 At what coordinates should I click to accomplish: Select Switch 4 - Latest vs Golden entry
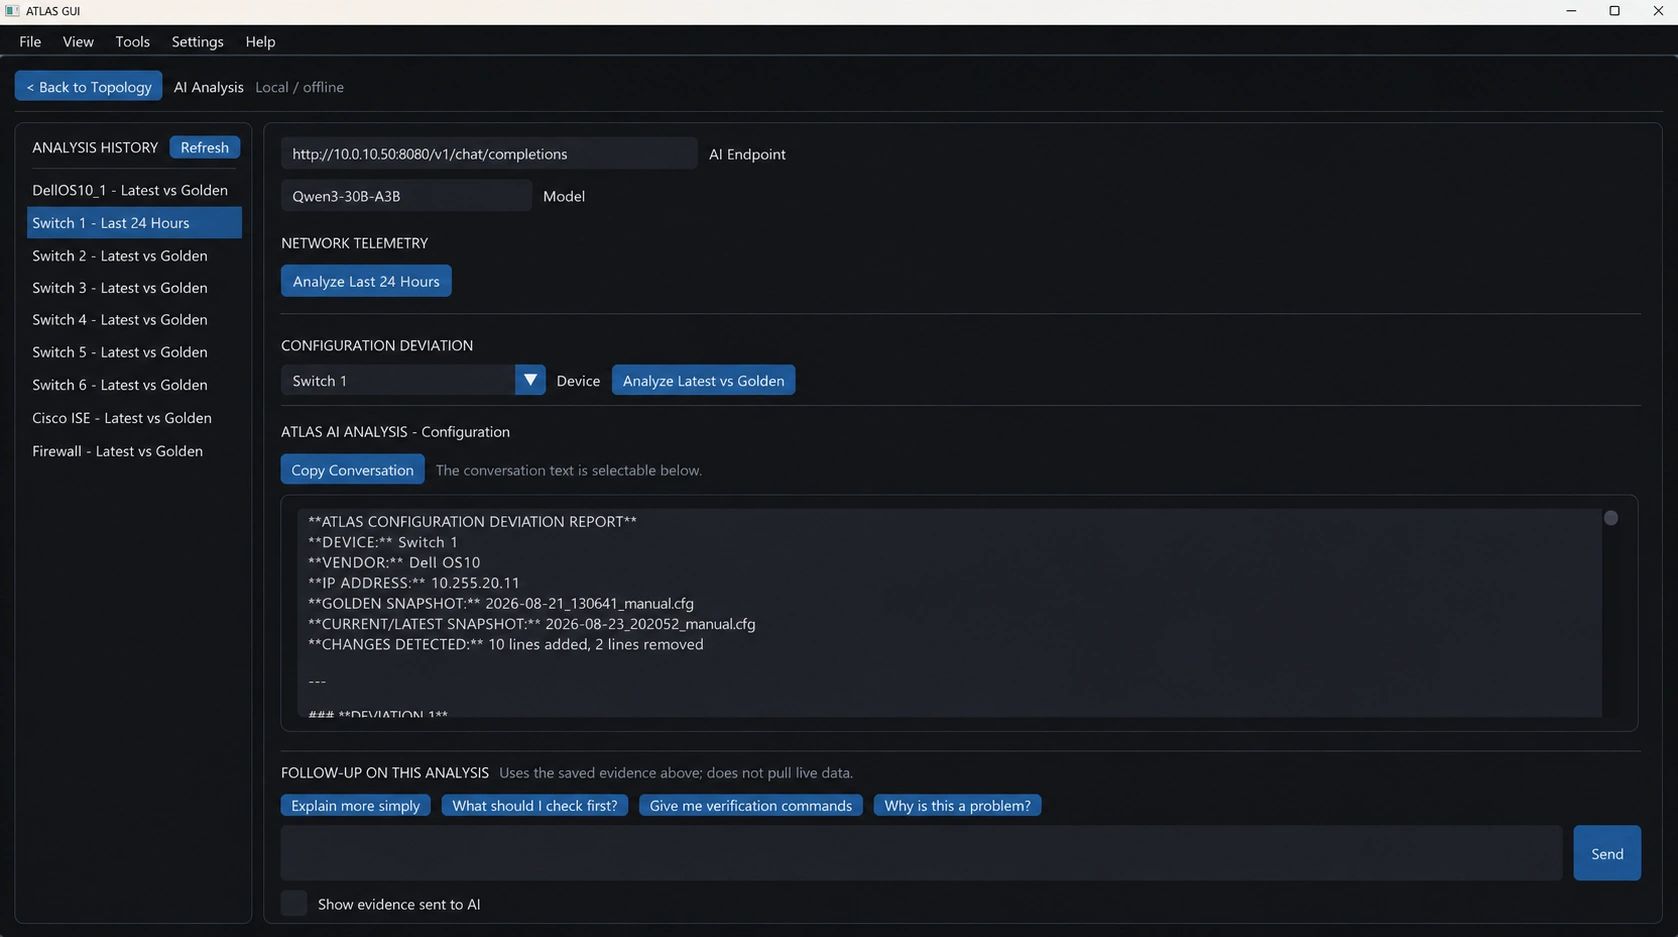pyautogui.click(x=134, y=320)
